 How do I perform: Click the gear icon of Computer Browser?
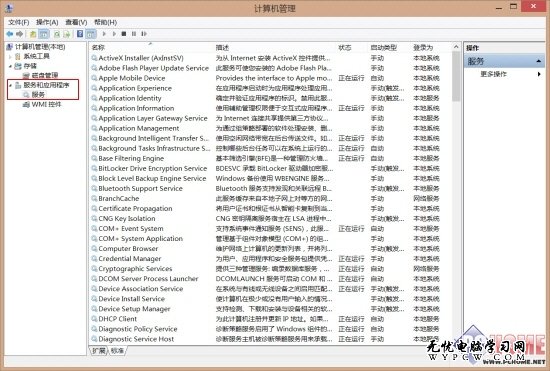tap(94, 249)
